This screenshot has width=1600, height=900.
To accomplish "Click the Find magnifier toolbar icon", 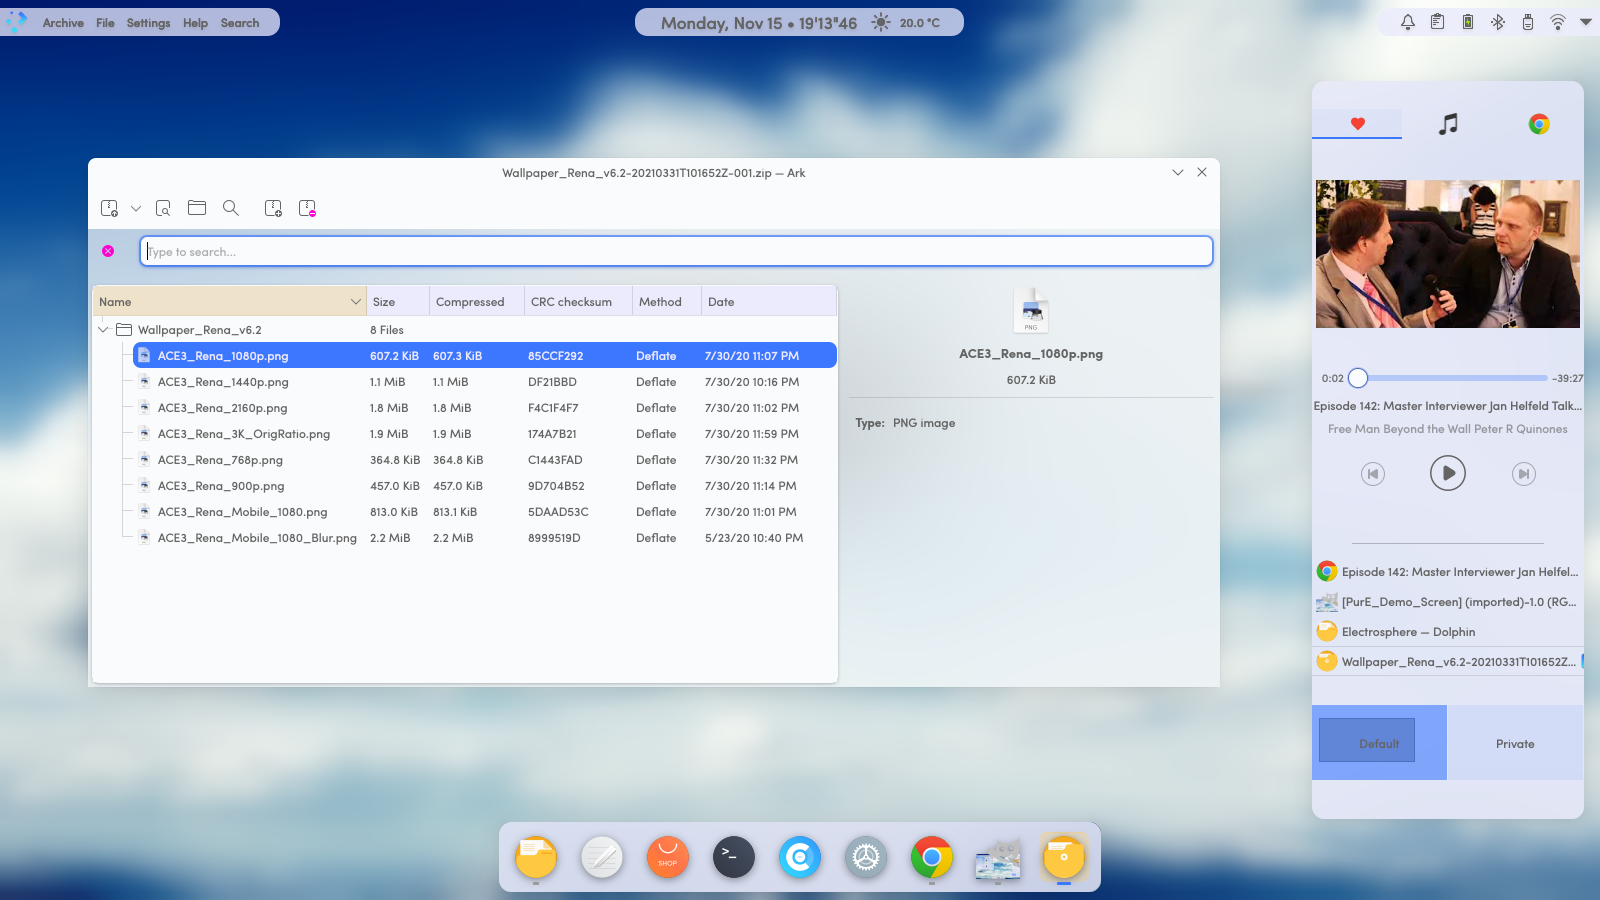I will click(231, 208).
